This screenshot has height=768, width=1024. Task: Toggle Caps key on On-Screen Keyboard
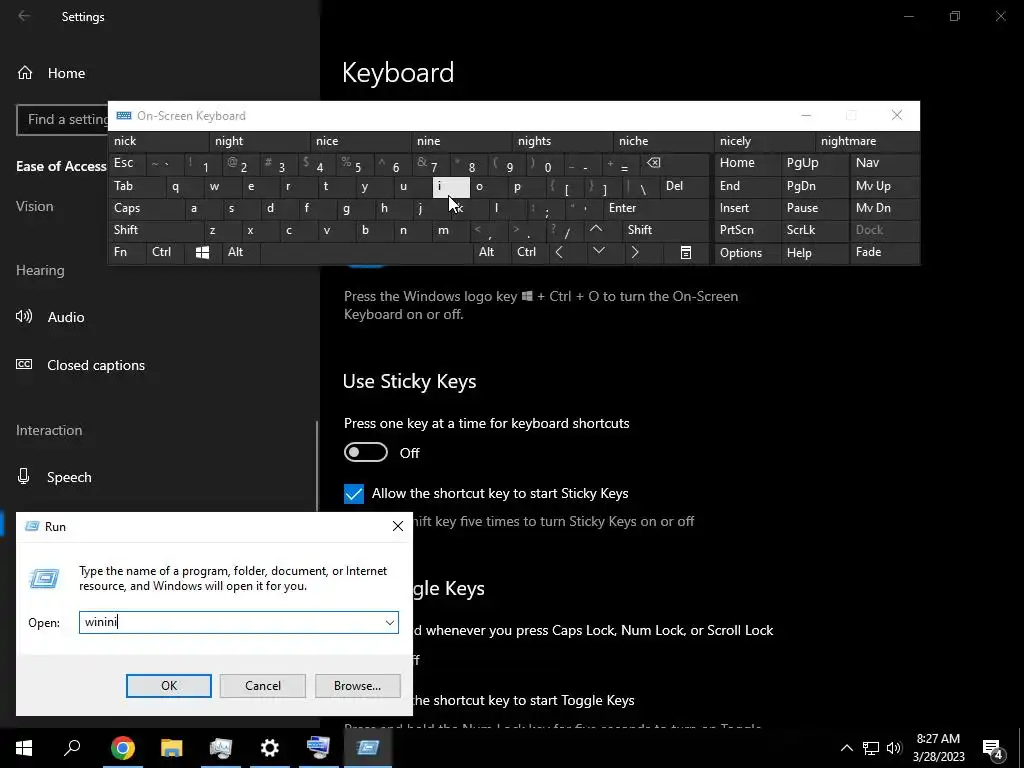tap(145, 208)
